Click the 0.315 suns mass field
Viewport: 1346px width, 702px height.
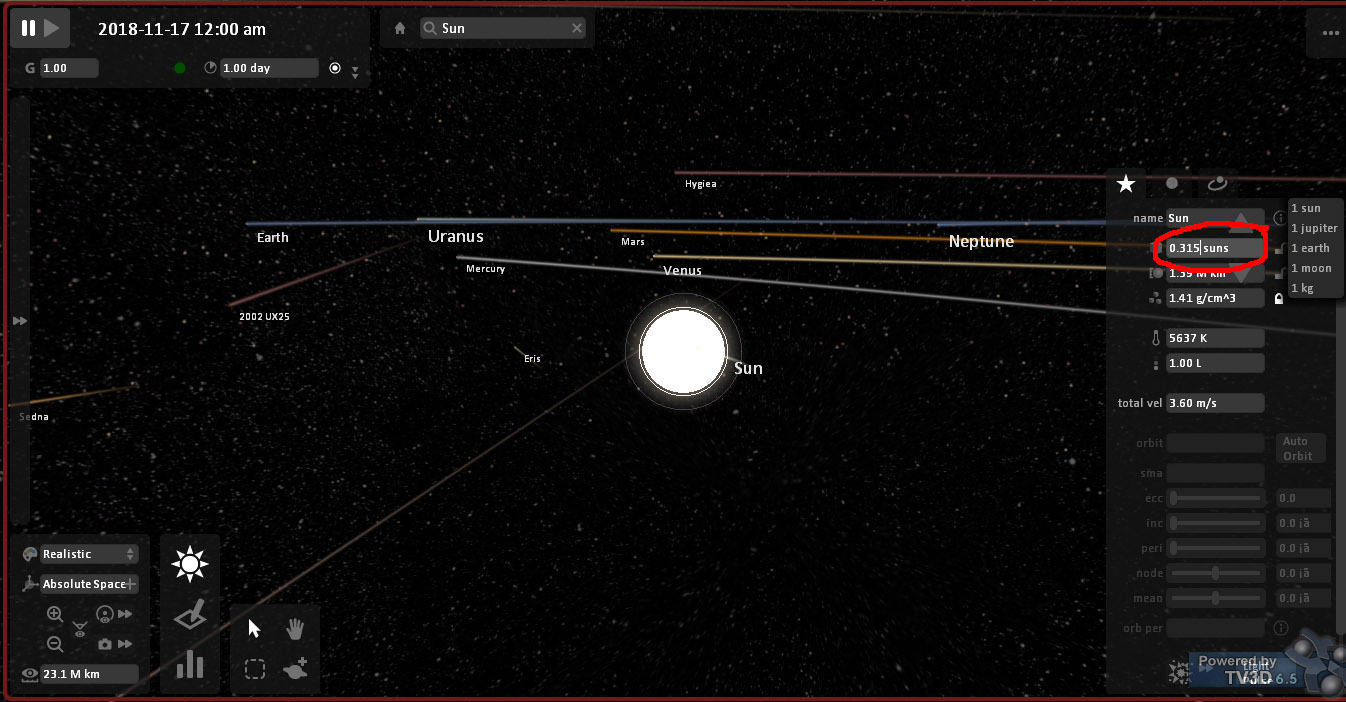click(1215, 248)
